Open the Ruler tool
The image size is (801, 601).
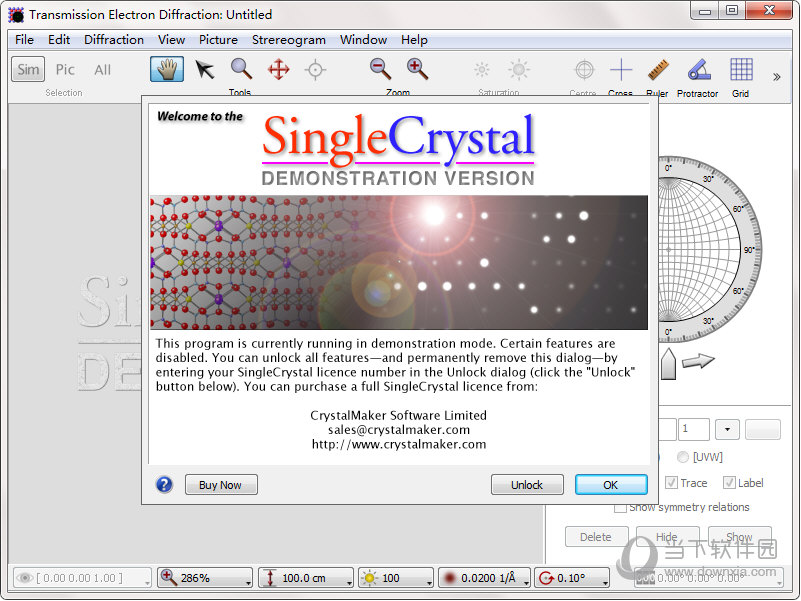point(656,70)
